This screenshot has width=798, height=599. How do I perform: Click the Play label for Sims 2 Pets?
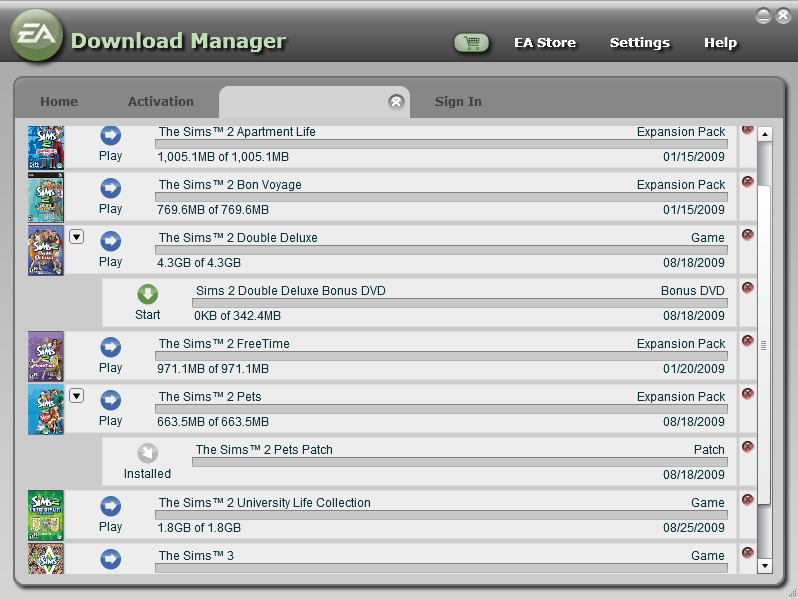click(x=110, y=421)
